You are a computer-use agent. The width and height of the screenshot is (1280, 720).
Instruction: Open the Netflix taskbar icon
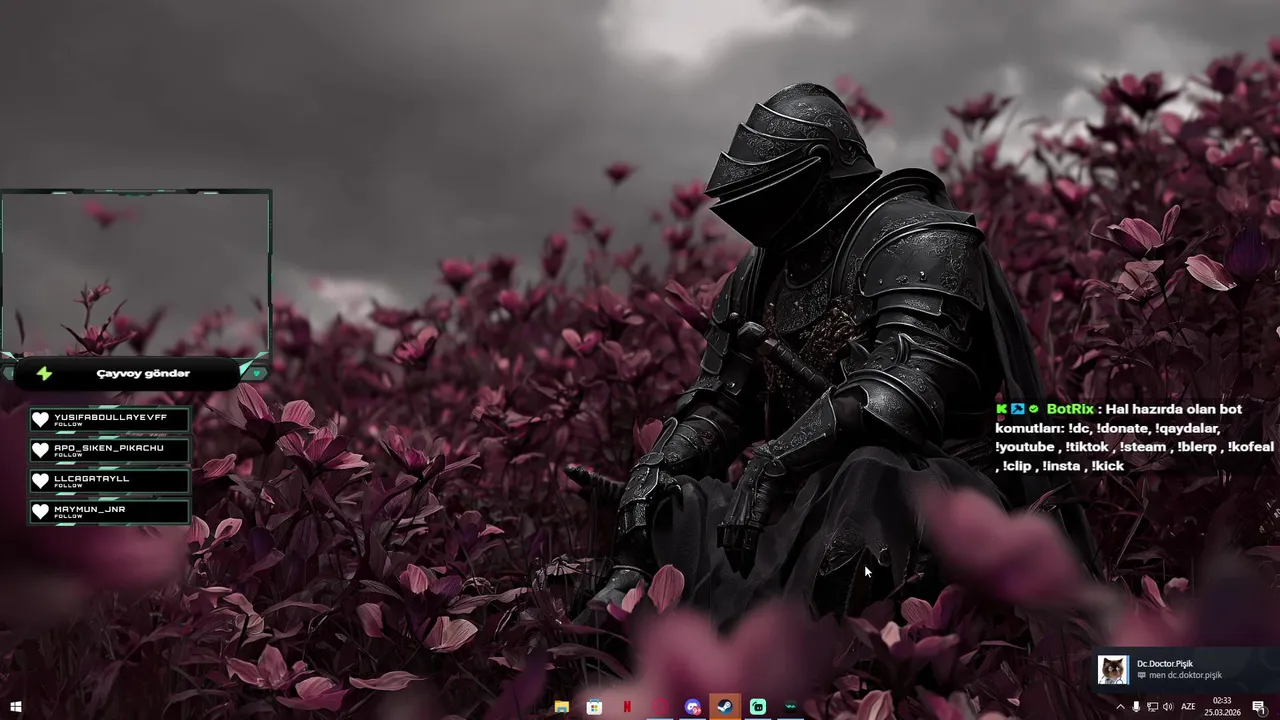click(627, 707)
